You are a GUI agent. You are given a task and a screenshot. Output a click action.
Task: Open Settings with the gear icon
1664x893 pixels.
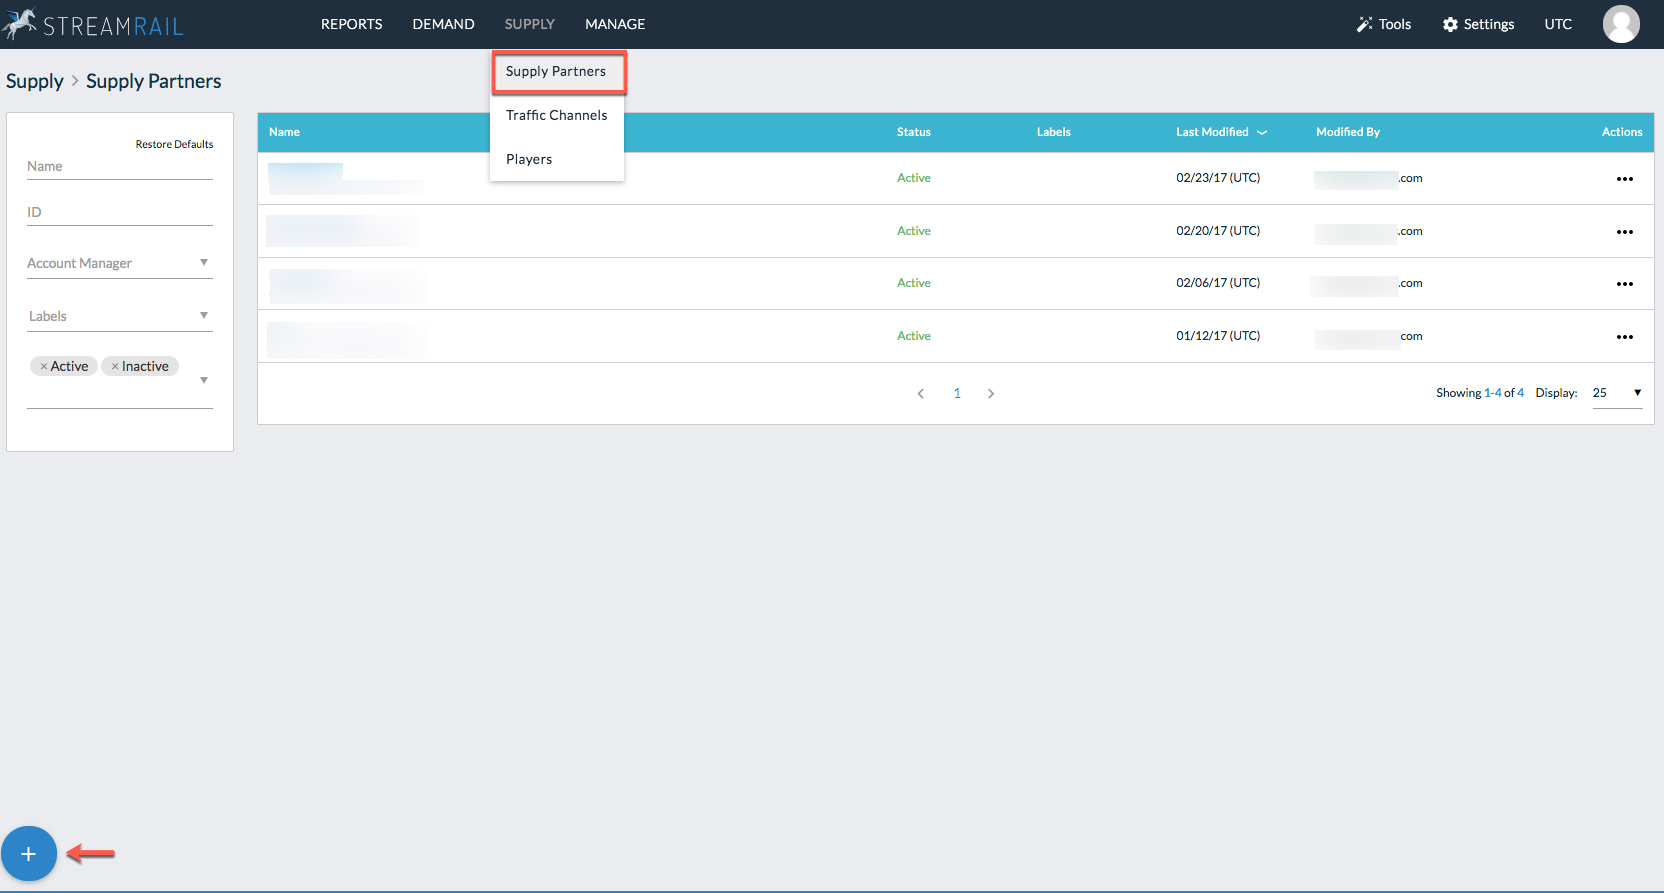(x=1478, y=24)
